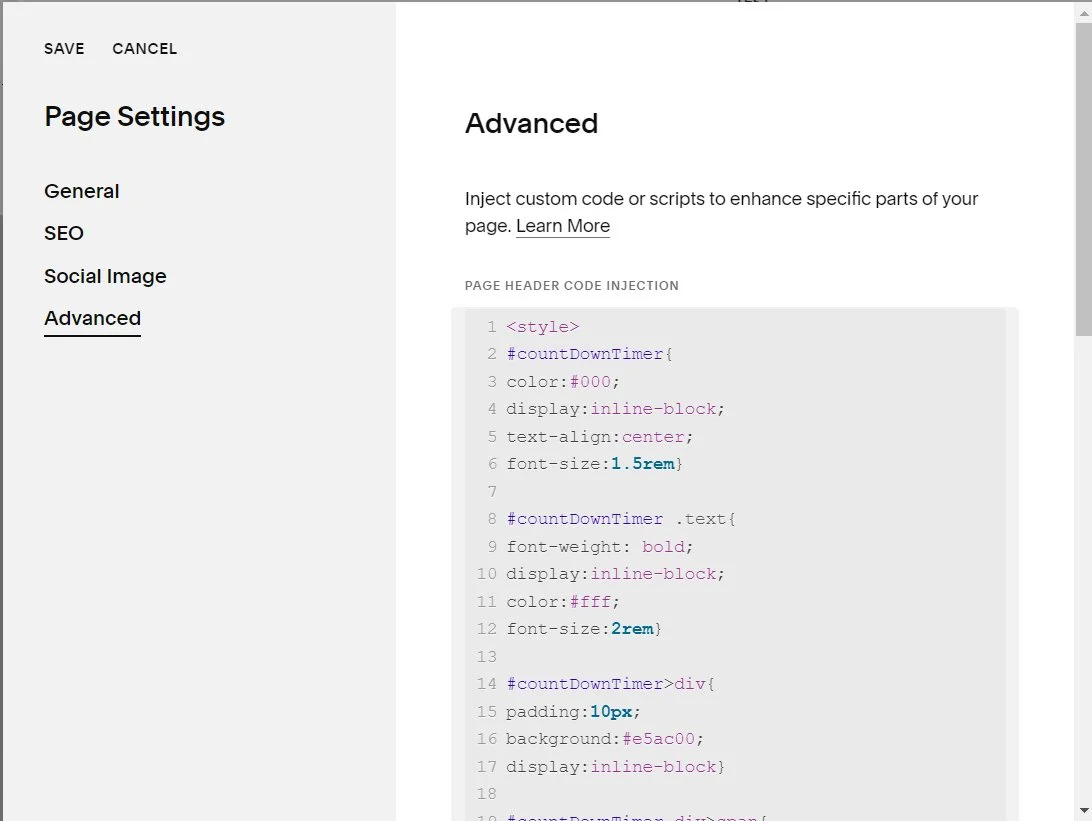Select the Advanced tab in the sidebar
The image size is (1092, 821).
(x=92, y=318)
